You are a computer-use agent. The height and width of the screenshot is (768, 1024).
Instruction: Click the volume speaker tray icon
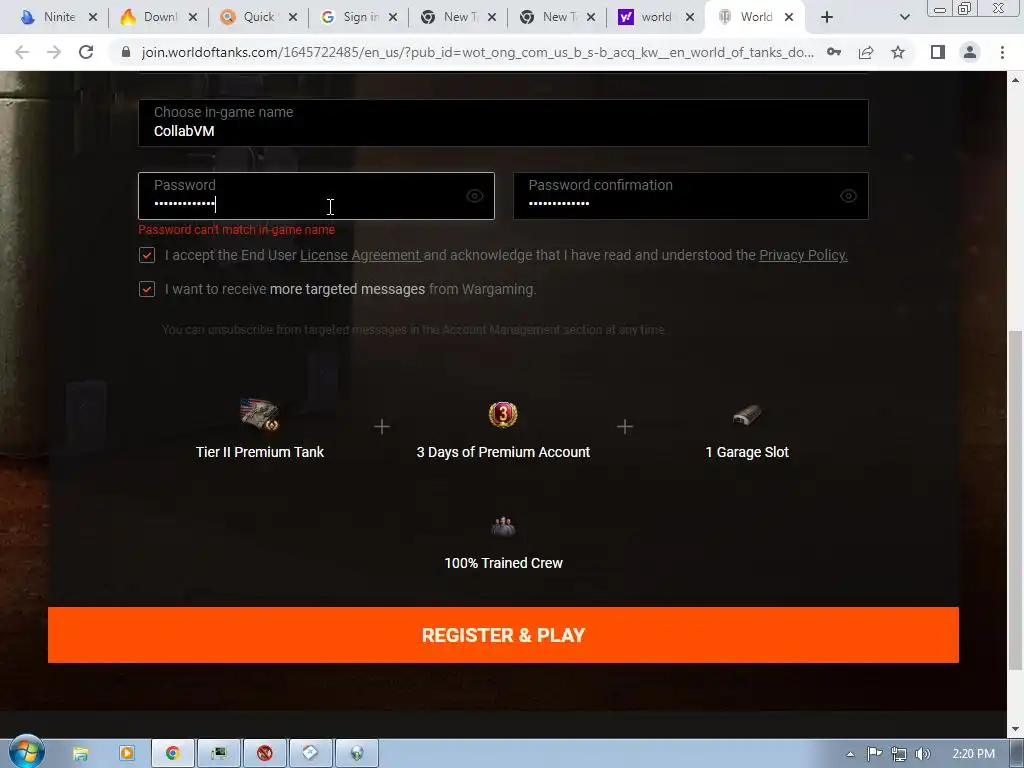(922, 754)
